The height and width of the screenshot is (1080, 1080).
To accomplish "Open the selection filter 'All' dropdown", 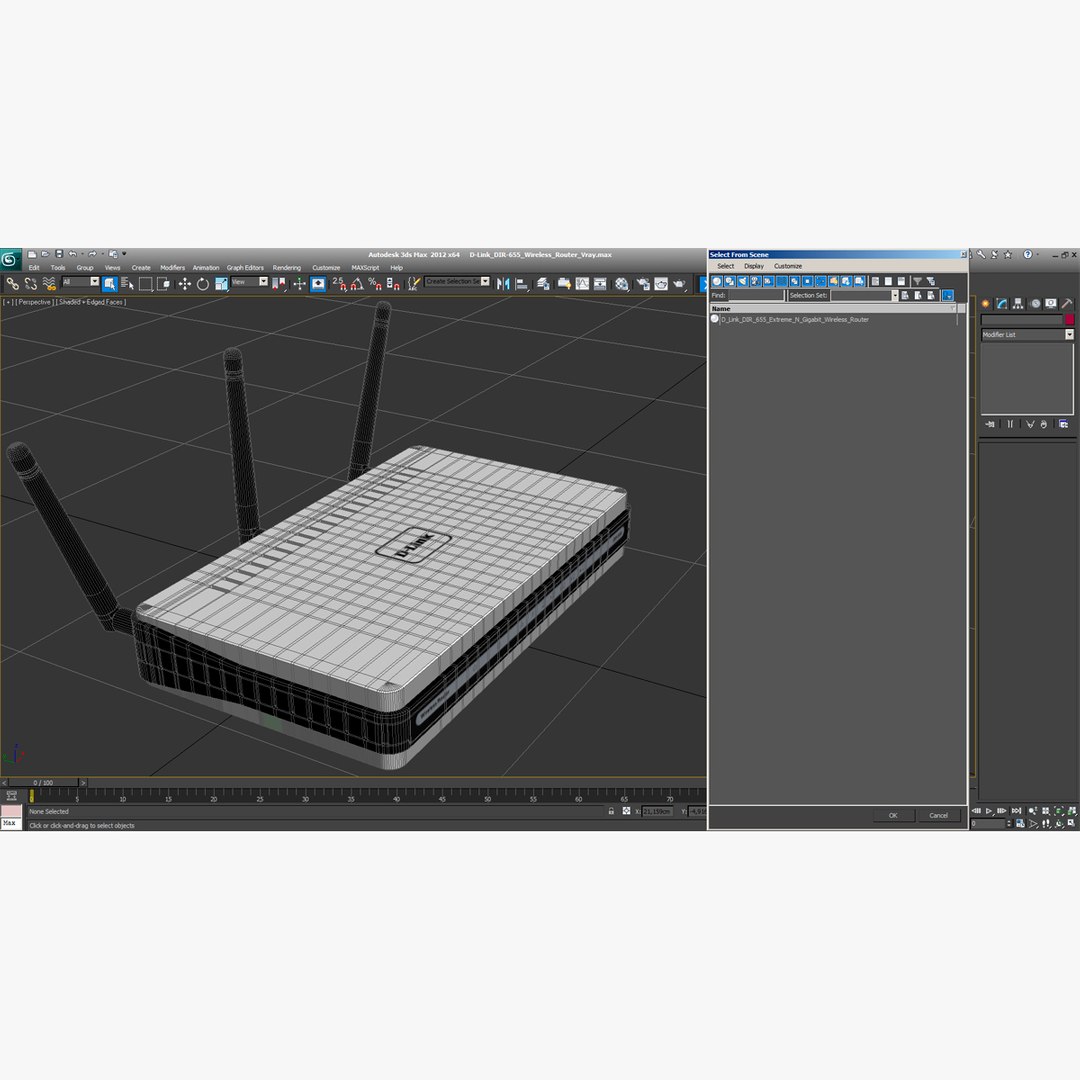I will [81, 282].
